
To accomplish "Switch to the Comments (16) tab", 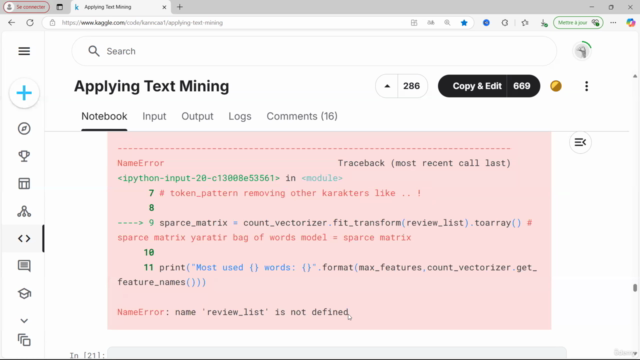I will tap(302, 116).
